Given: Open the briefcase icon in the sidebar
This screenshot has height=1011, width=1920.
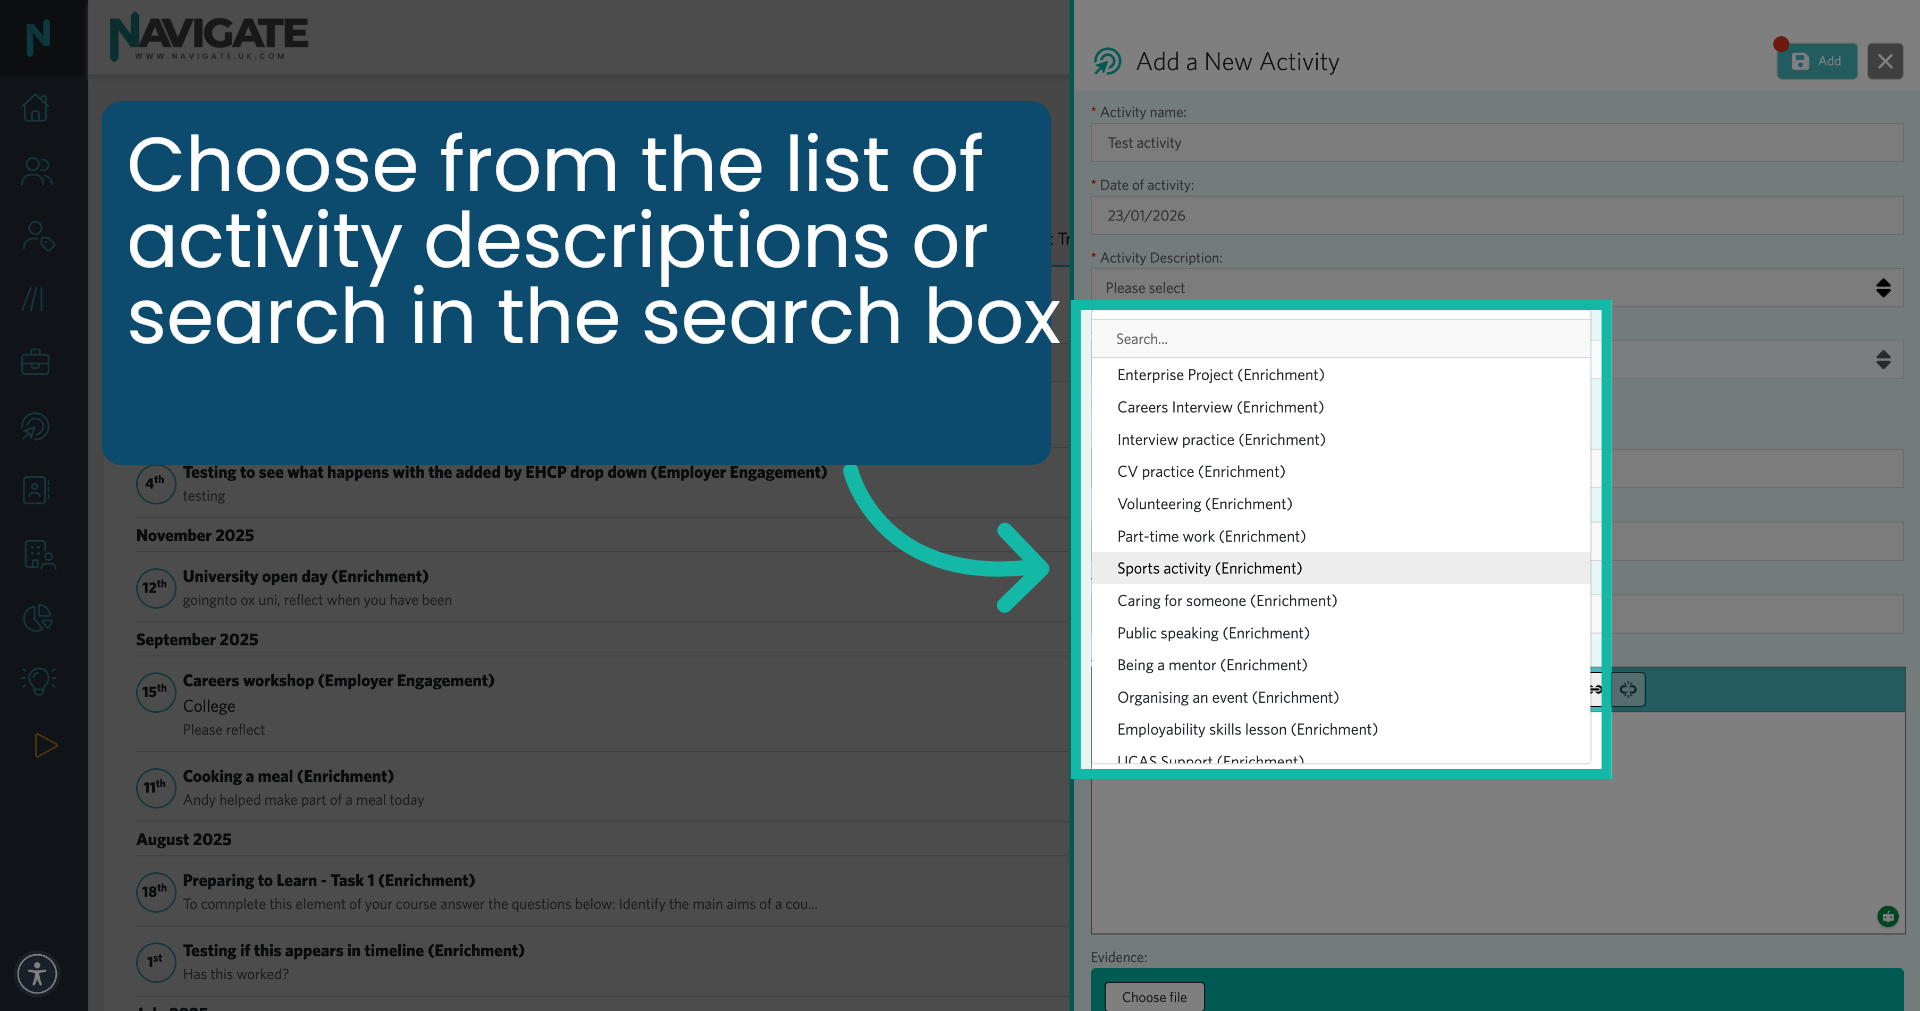Looking at the screenshot, I should [37, 362].
